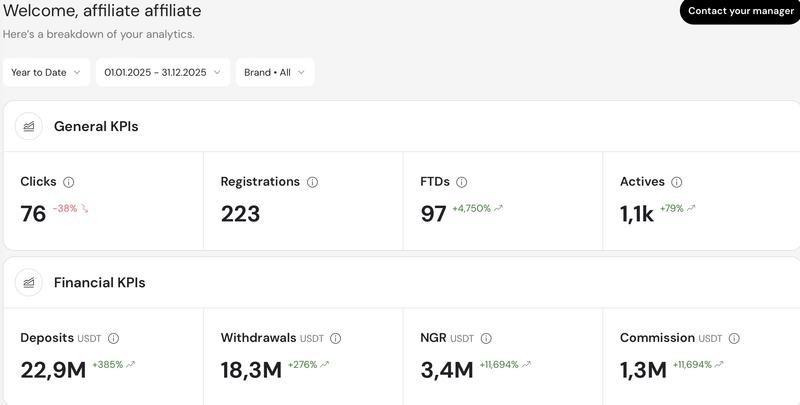Expand the Brand • All filter
800x405 pixels.
tap(275, 72)
